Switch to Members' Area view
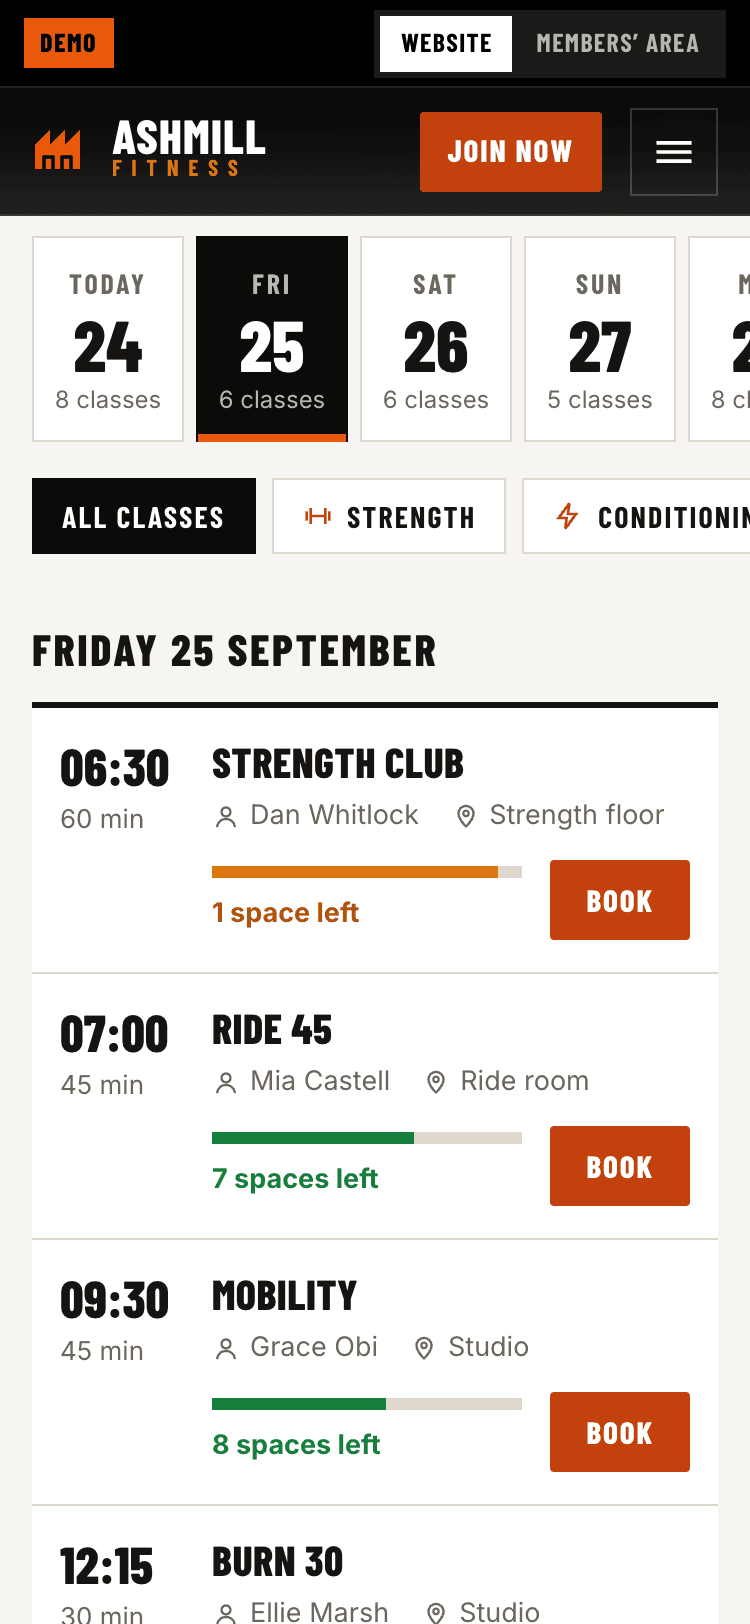 [617, 44]
